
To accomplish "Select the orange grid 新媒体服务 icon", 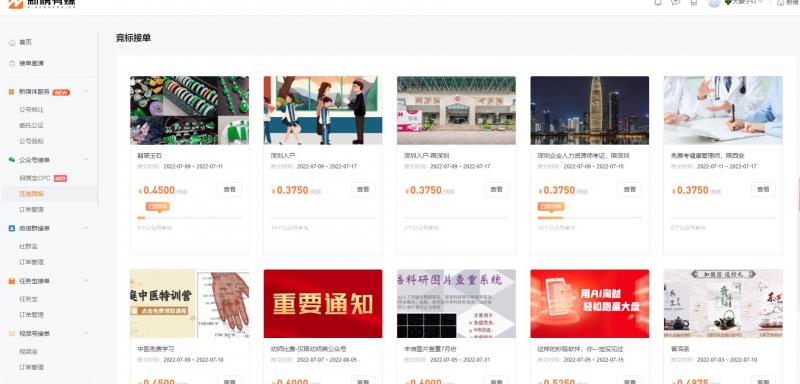I will pos(12,92).
